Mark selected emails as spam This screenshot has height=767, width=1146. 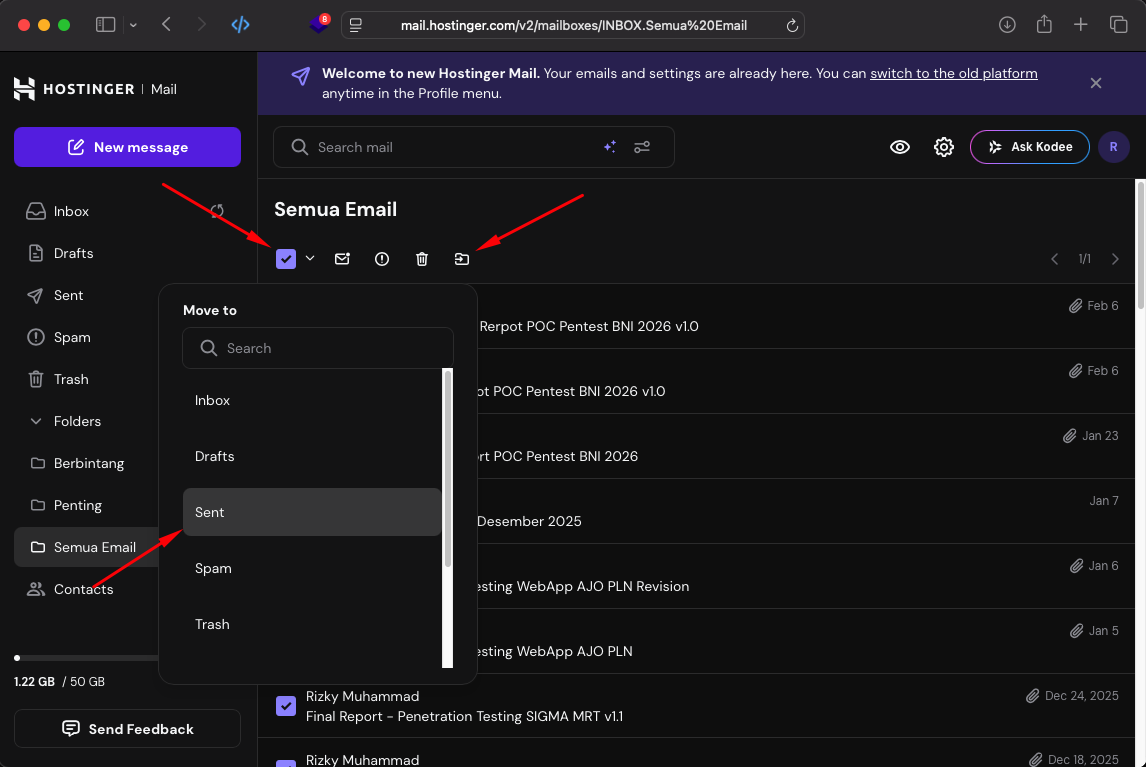click(382, 258)
